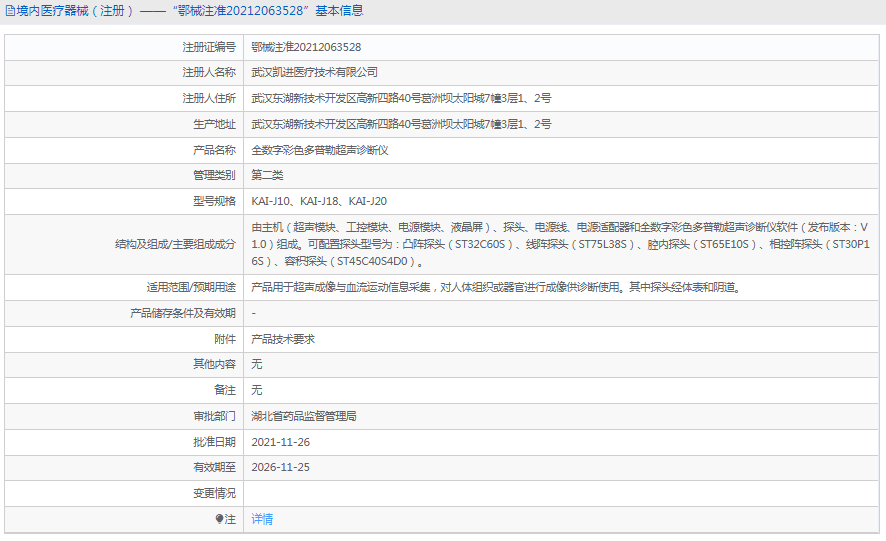Select the expiry date 2026-11-25
The image size is (886, 541).
281,467
